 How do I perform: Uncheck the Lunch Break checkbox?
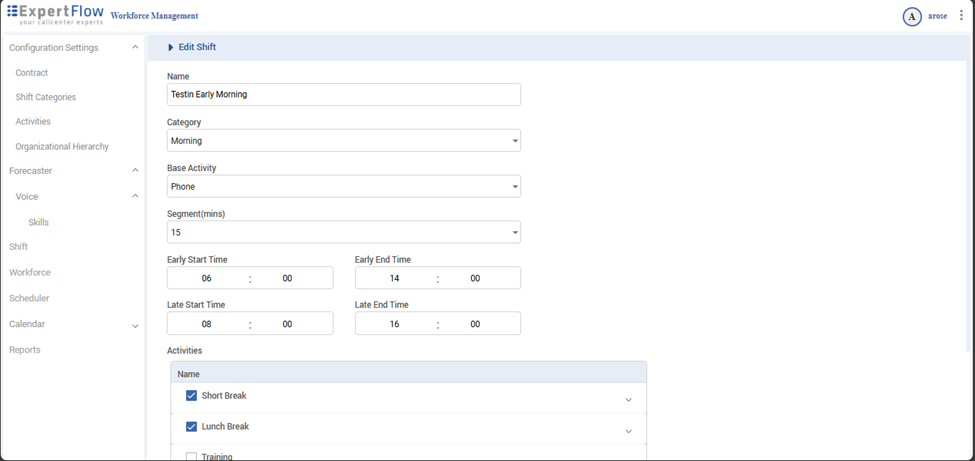pyautogui.click(x=191, y=427)
